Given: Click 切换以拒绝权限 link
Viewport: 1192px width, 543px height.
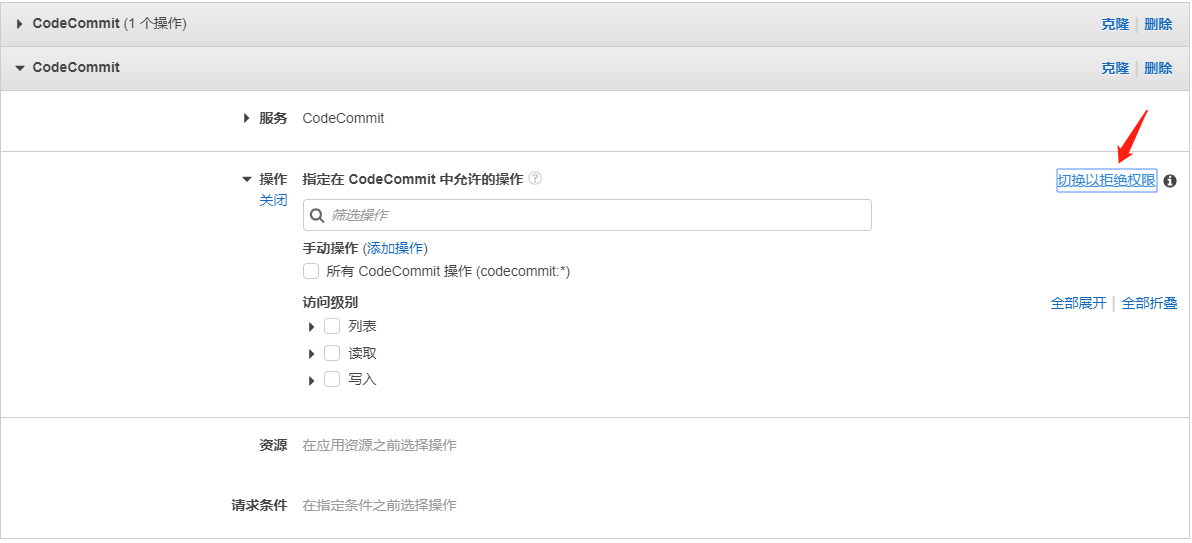Looking at the screenshot, I should pyautogui.click(x=1106, y=180).
